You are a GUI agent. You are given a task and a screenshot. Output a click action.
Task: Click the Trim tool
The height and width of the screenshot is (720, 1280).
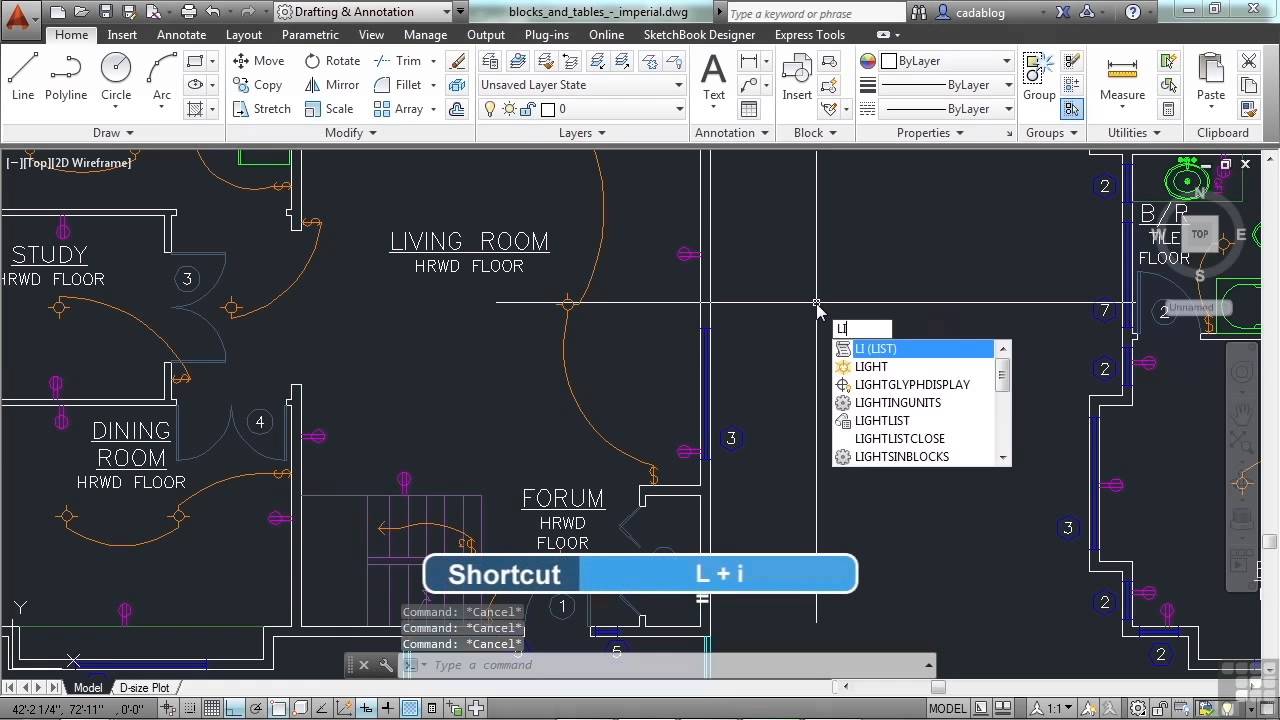(398, 61)
